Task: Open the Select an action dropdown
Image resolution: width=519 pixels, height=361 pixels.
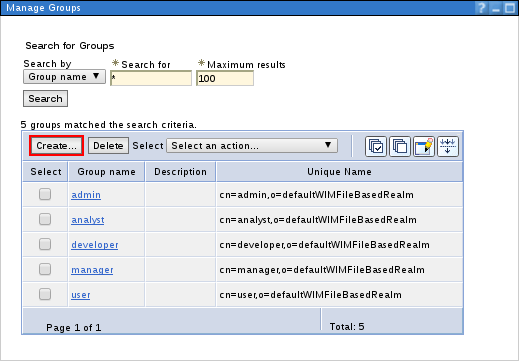Action: point(252,146)
